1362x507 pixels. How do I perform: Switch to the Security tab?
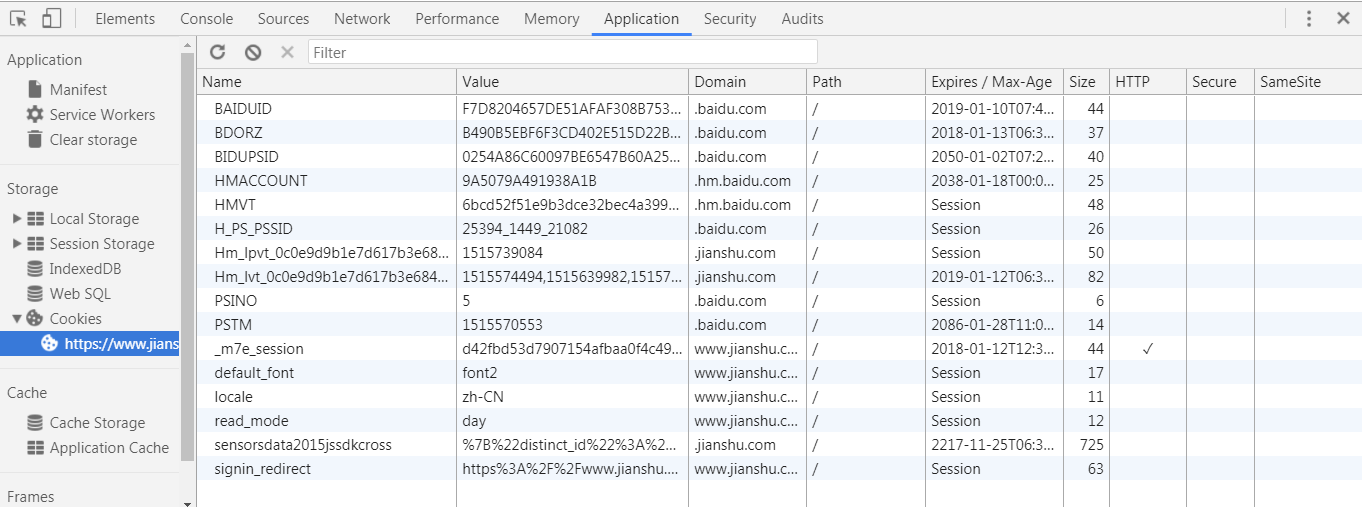pyautogui.click(x=730, y=18)
